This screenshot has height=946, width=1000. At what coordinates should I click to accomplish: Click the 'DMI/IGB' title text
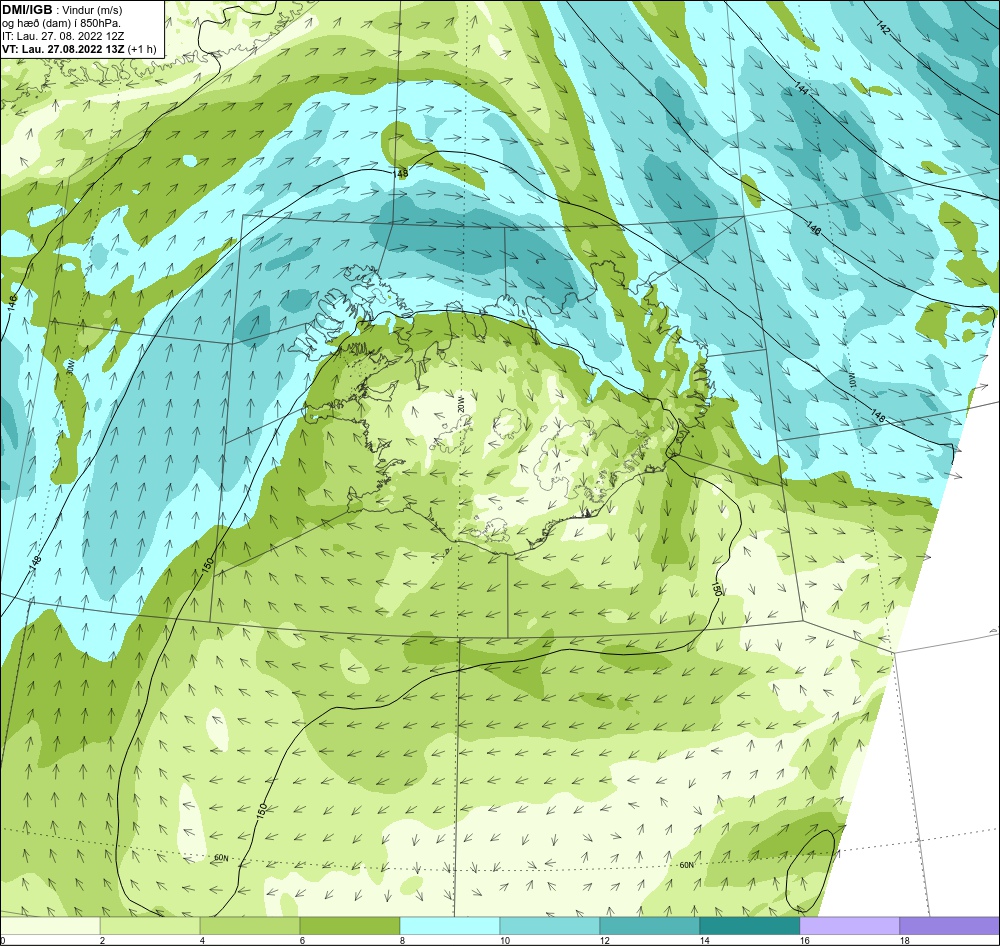[27, 10]
